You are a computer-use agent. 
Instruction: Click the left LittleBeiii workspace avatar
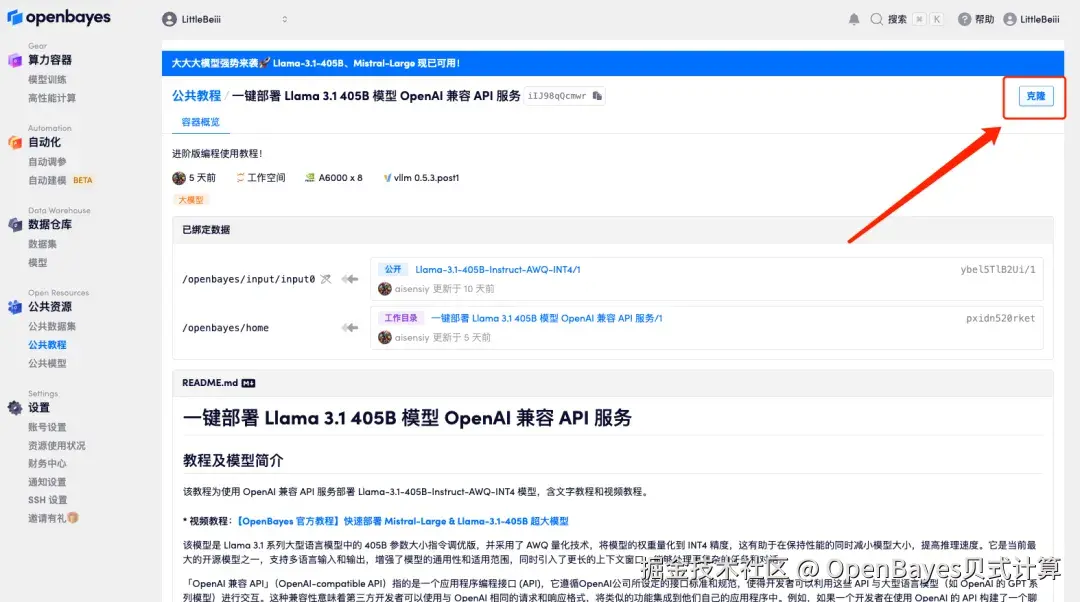pos(169,19)
